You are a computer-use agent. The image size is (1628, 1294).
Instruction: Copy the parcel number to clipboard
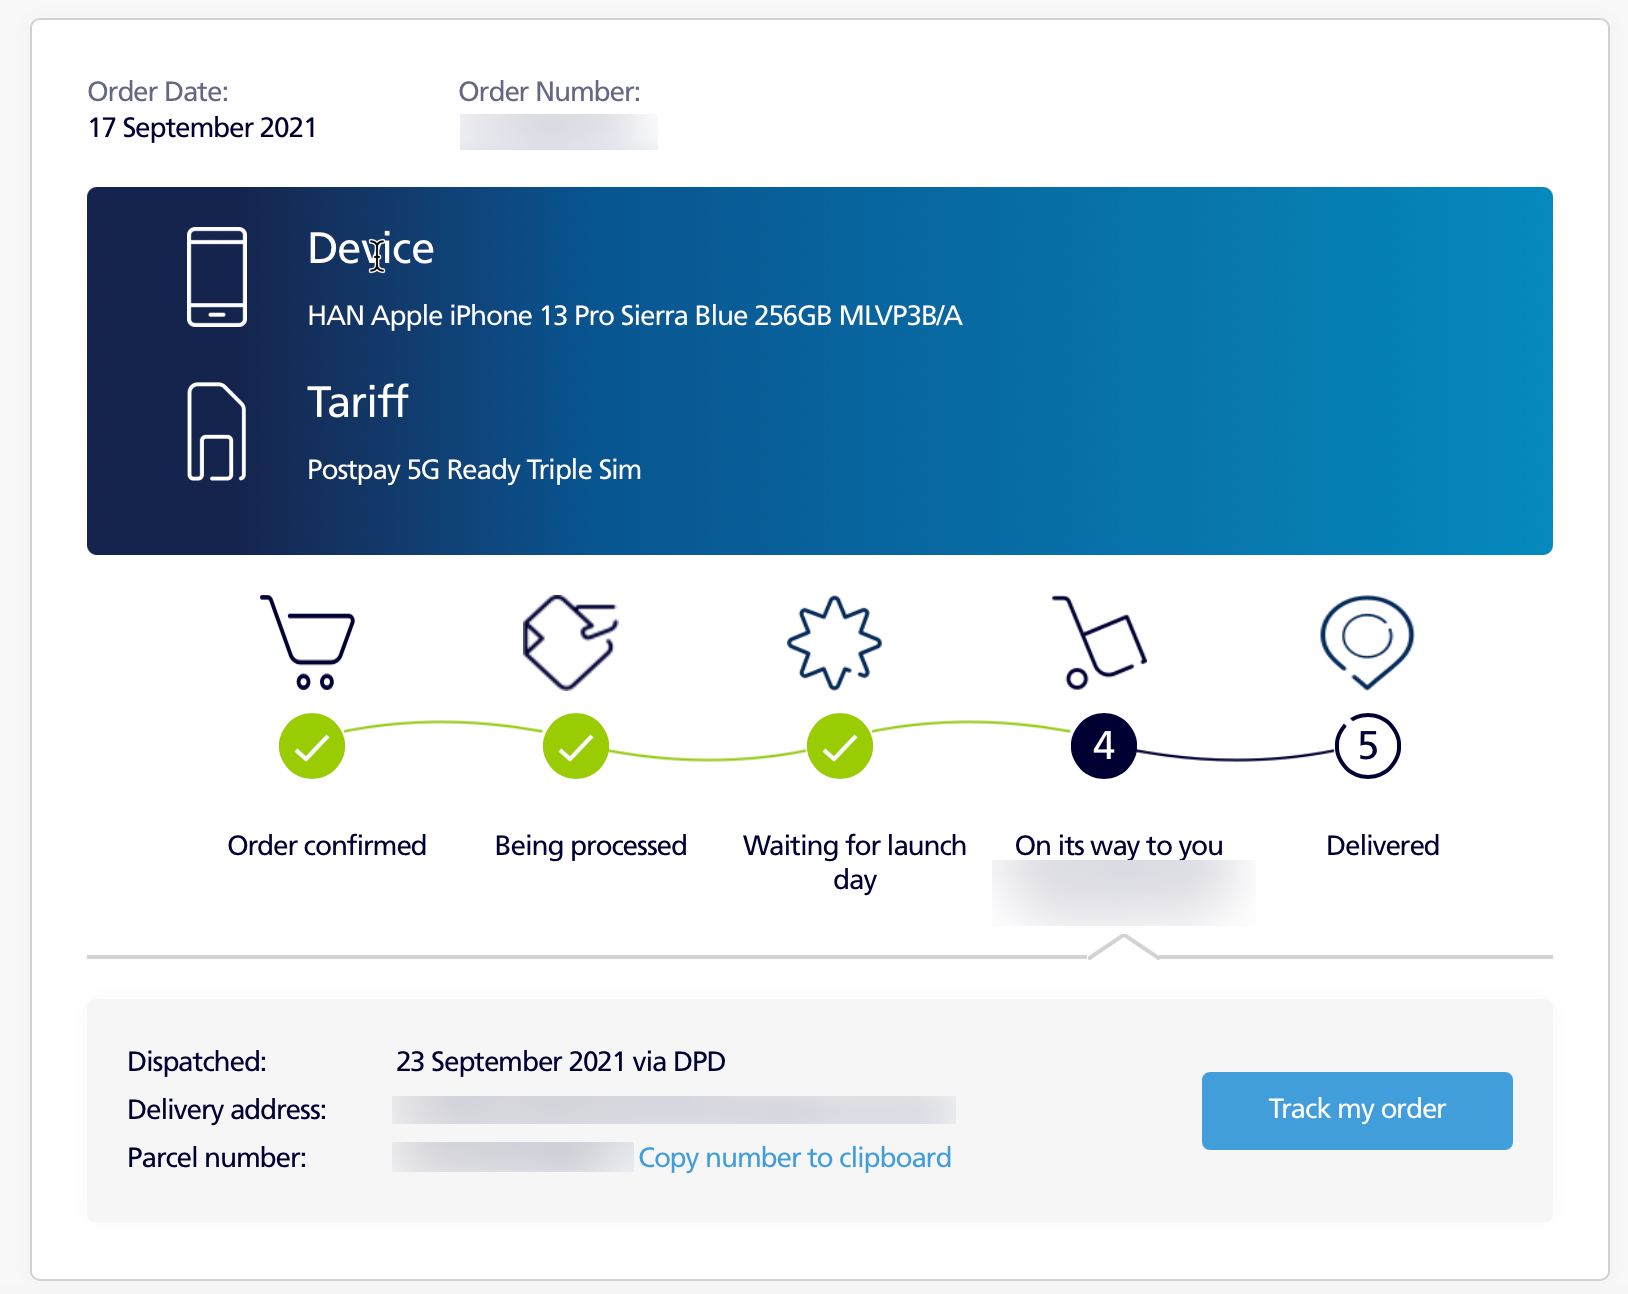tap(794, 1157)
